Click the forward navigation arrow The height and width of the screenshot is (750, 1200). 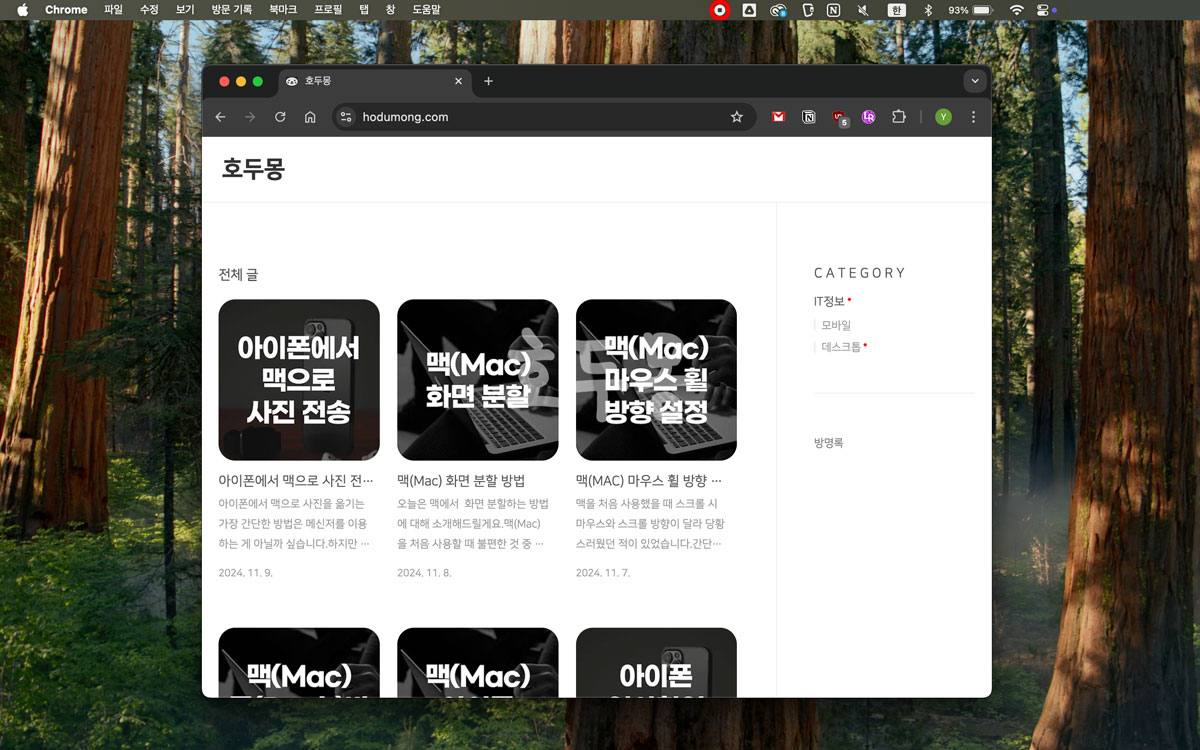pyautogui.click(x=250, y=117)
